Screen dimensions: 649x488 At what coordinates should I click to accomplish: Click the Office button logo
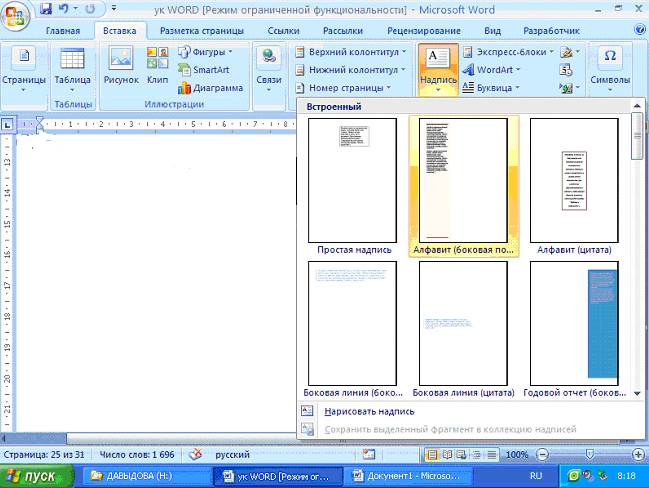16,12
